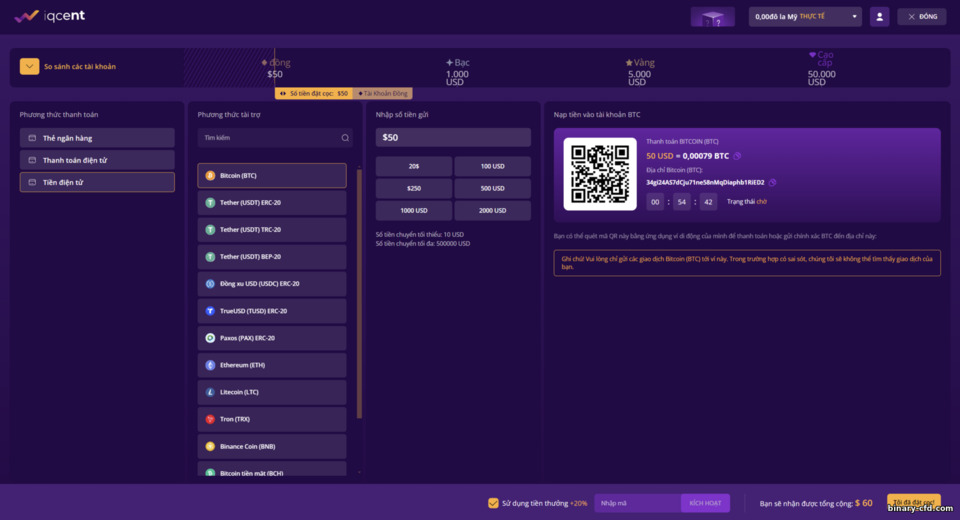Click the Tài Khoản Đồng label tag
This screenshot has height=520, width=960.
[383, 93]
